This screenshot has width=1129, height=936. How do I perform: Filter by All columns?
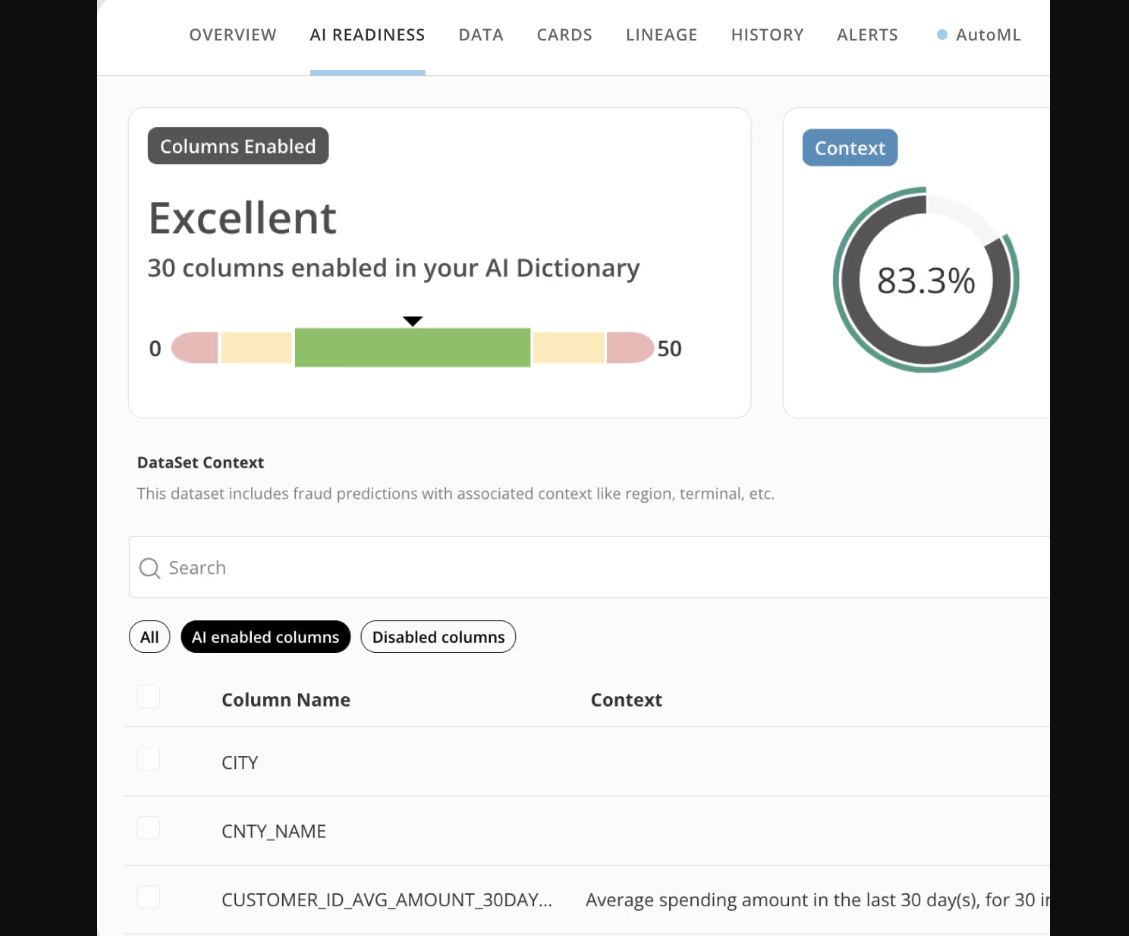(x=149, y=637)
